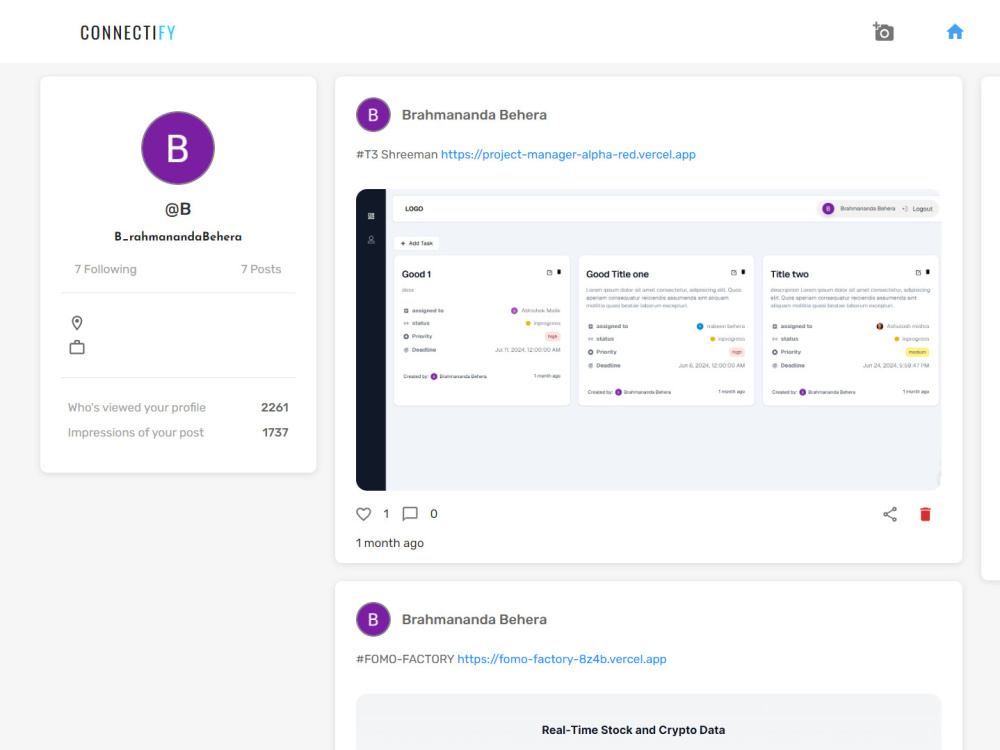1000x750 pixels.
Task: Click Who's viewed your profile label
Action: pyautogui.click(x=136, y=408)
